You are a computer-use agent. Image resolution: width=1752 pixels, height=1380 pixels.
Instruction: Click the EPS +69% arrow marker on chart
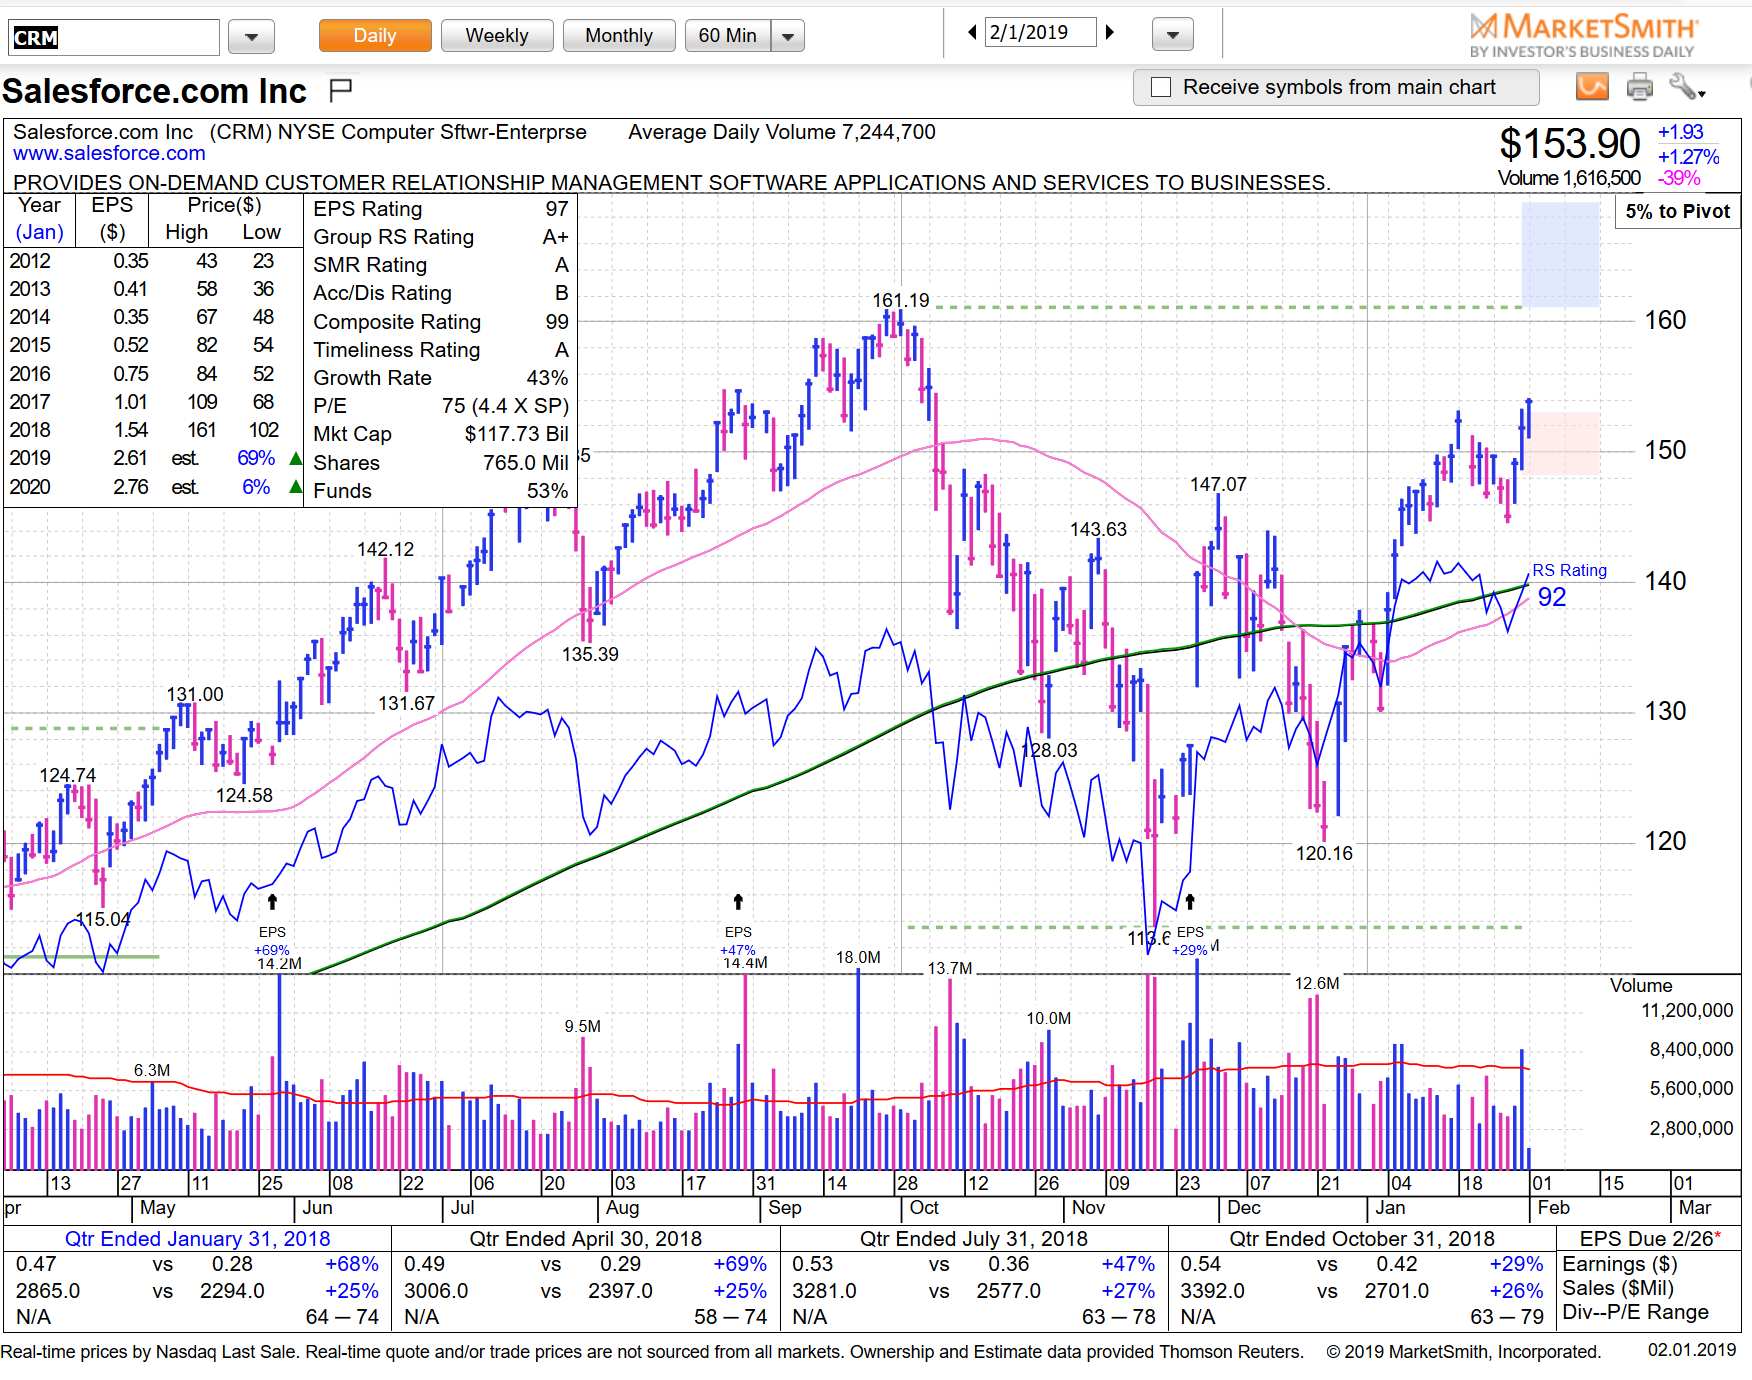pyautogui.click(x=272, y=902)
